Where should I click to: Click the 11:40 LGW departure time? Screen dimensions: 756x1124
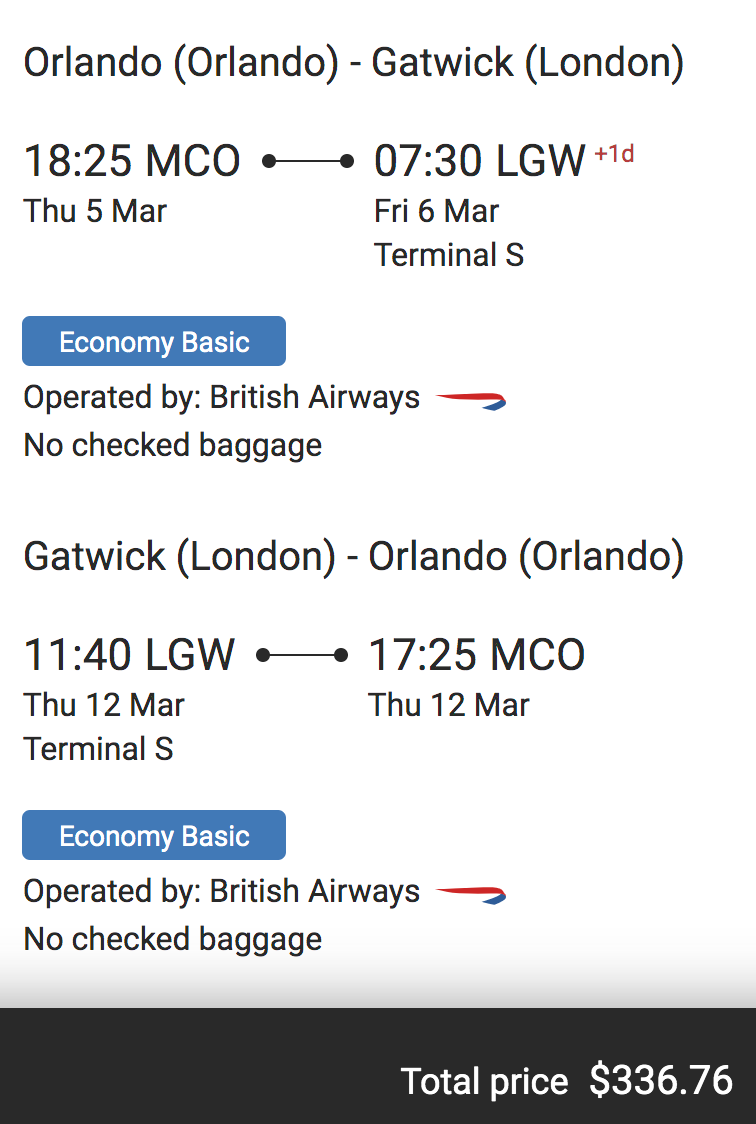[129, 655]
